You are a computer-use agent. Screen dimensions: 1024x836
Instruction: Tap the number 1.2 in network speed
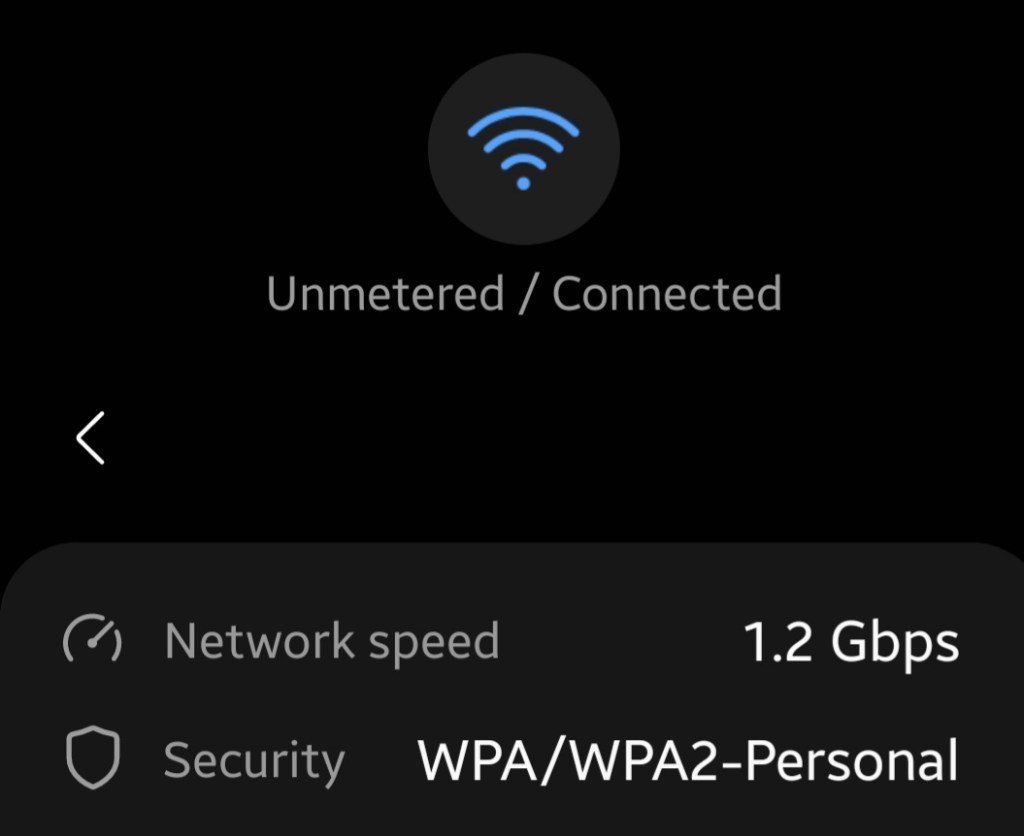(x=780, y=642)
